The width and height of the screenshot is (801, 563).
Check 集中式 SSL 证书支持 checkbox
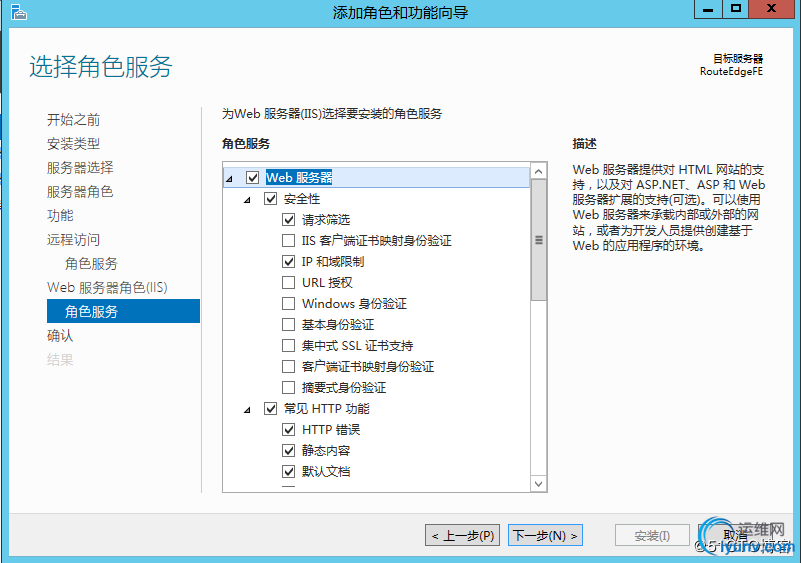pos(288,345)
